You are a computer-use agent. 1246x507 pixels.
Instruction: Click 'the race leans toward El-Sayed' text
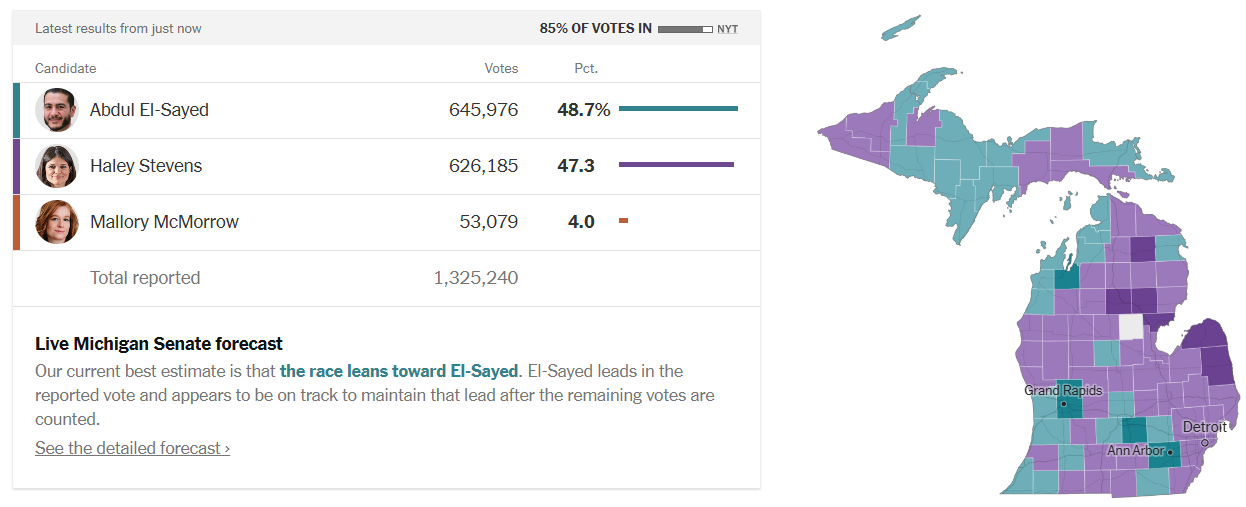click(x=399, y=371)
